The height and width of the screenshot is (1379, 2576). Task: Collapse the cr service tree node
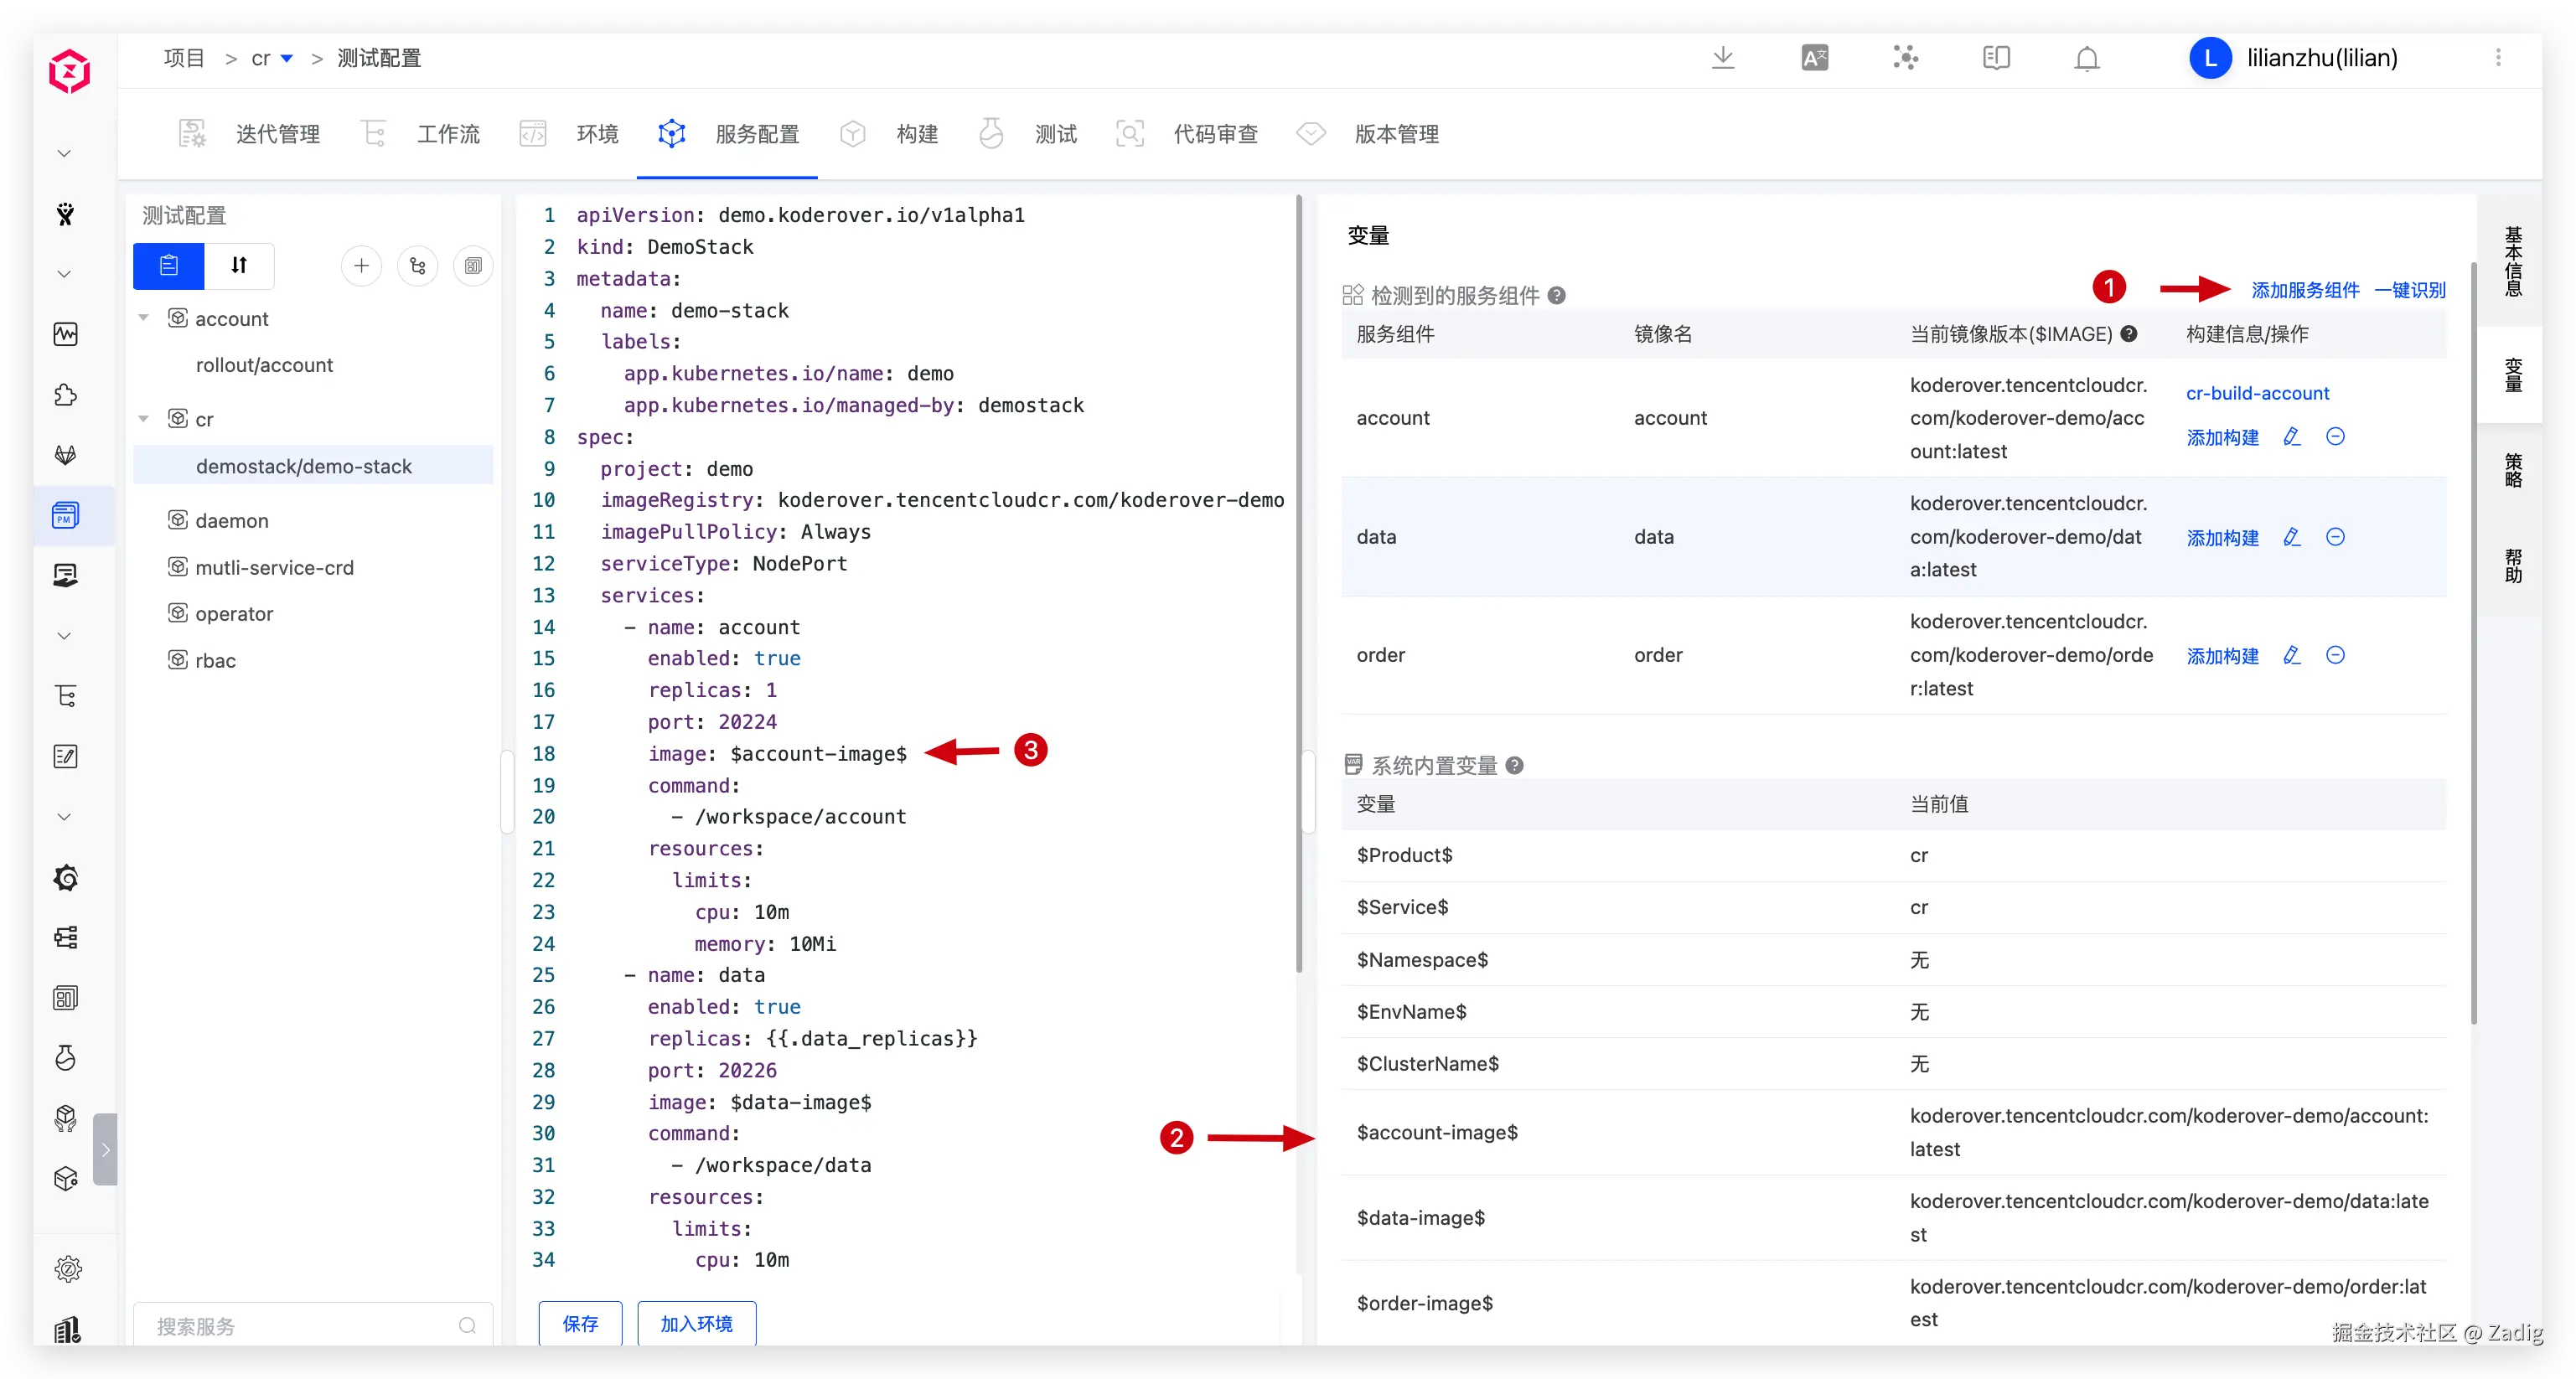tap(144, 418)
